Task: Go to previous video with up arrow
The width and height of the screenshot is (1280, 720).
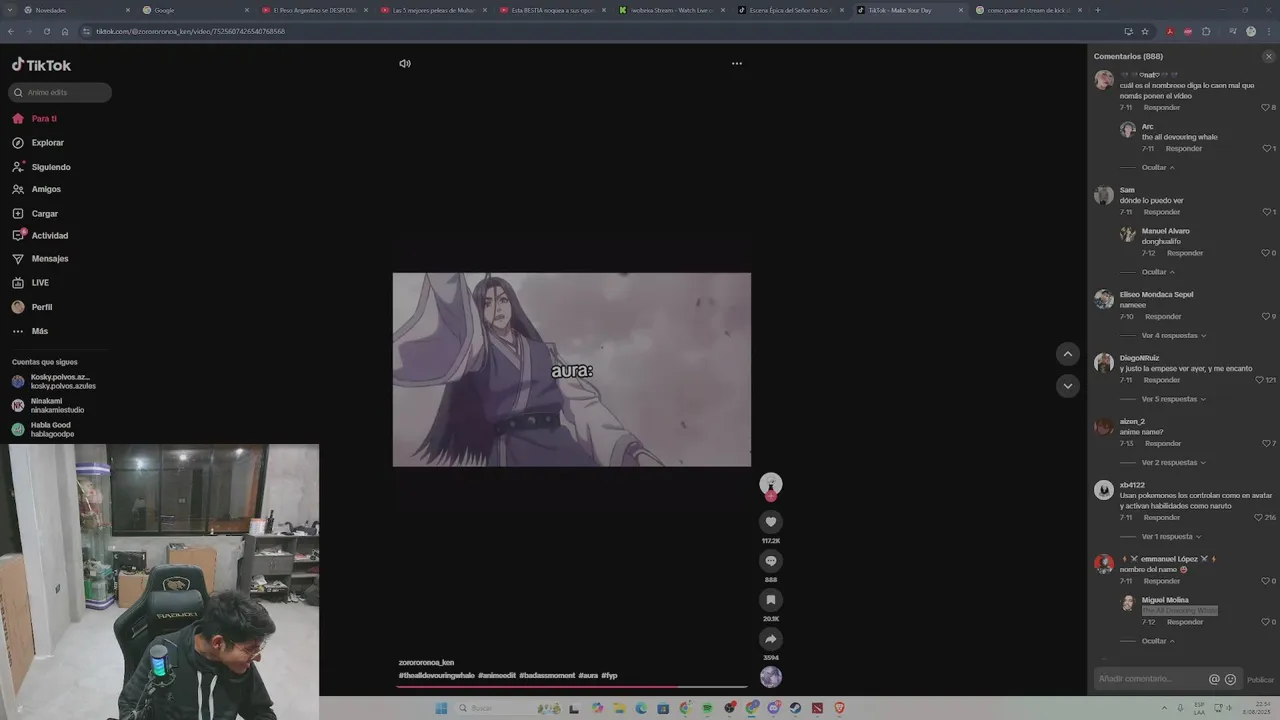Action: (x=1067, y=354)
